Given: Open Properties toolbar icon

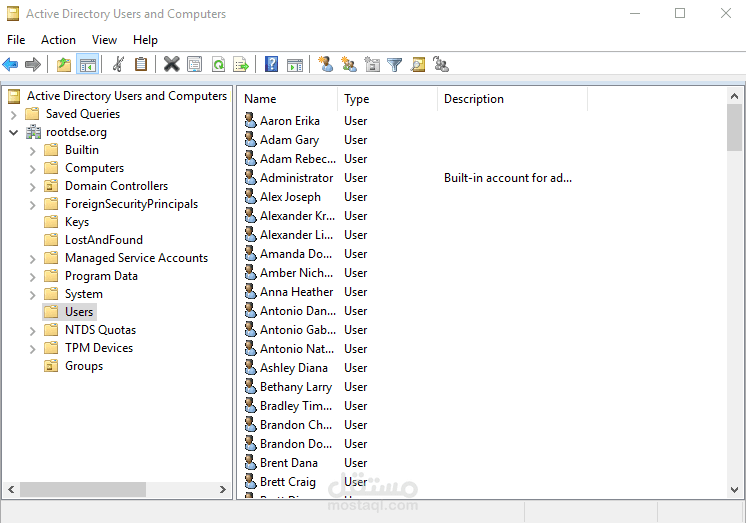Looking at the screenshot, I should 195,64.
